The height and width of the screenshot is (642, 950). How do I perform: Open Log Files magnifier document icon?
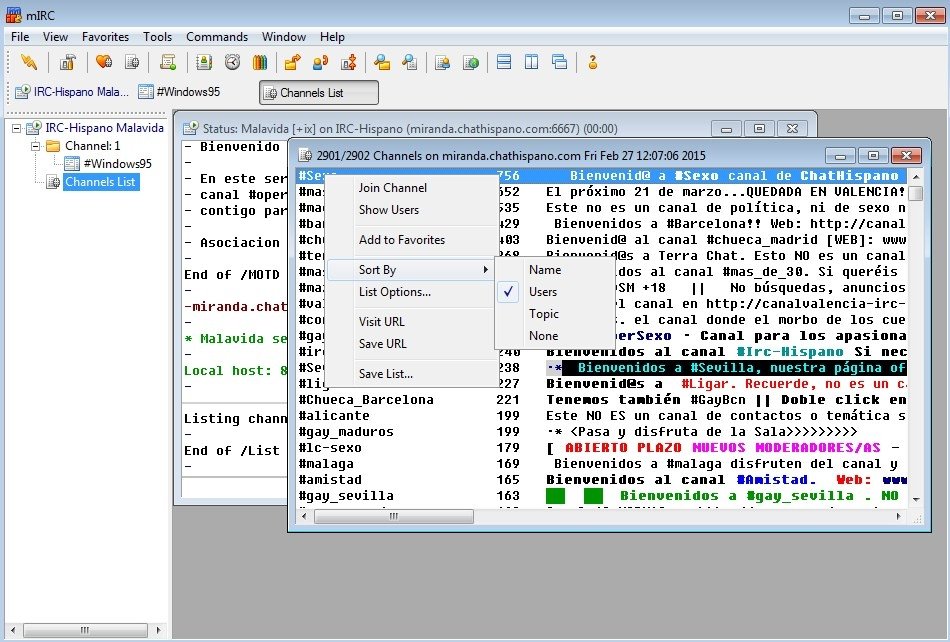point(410,62)
